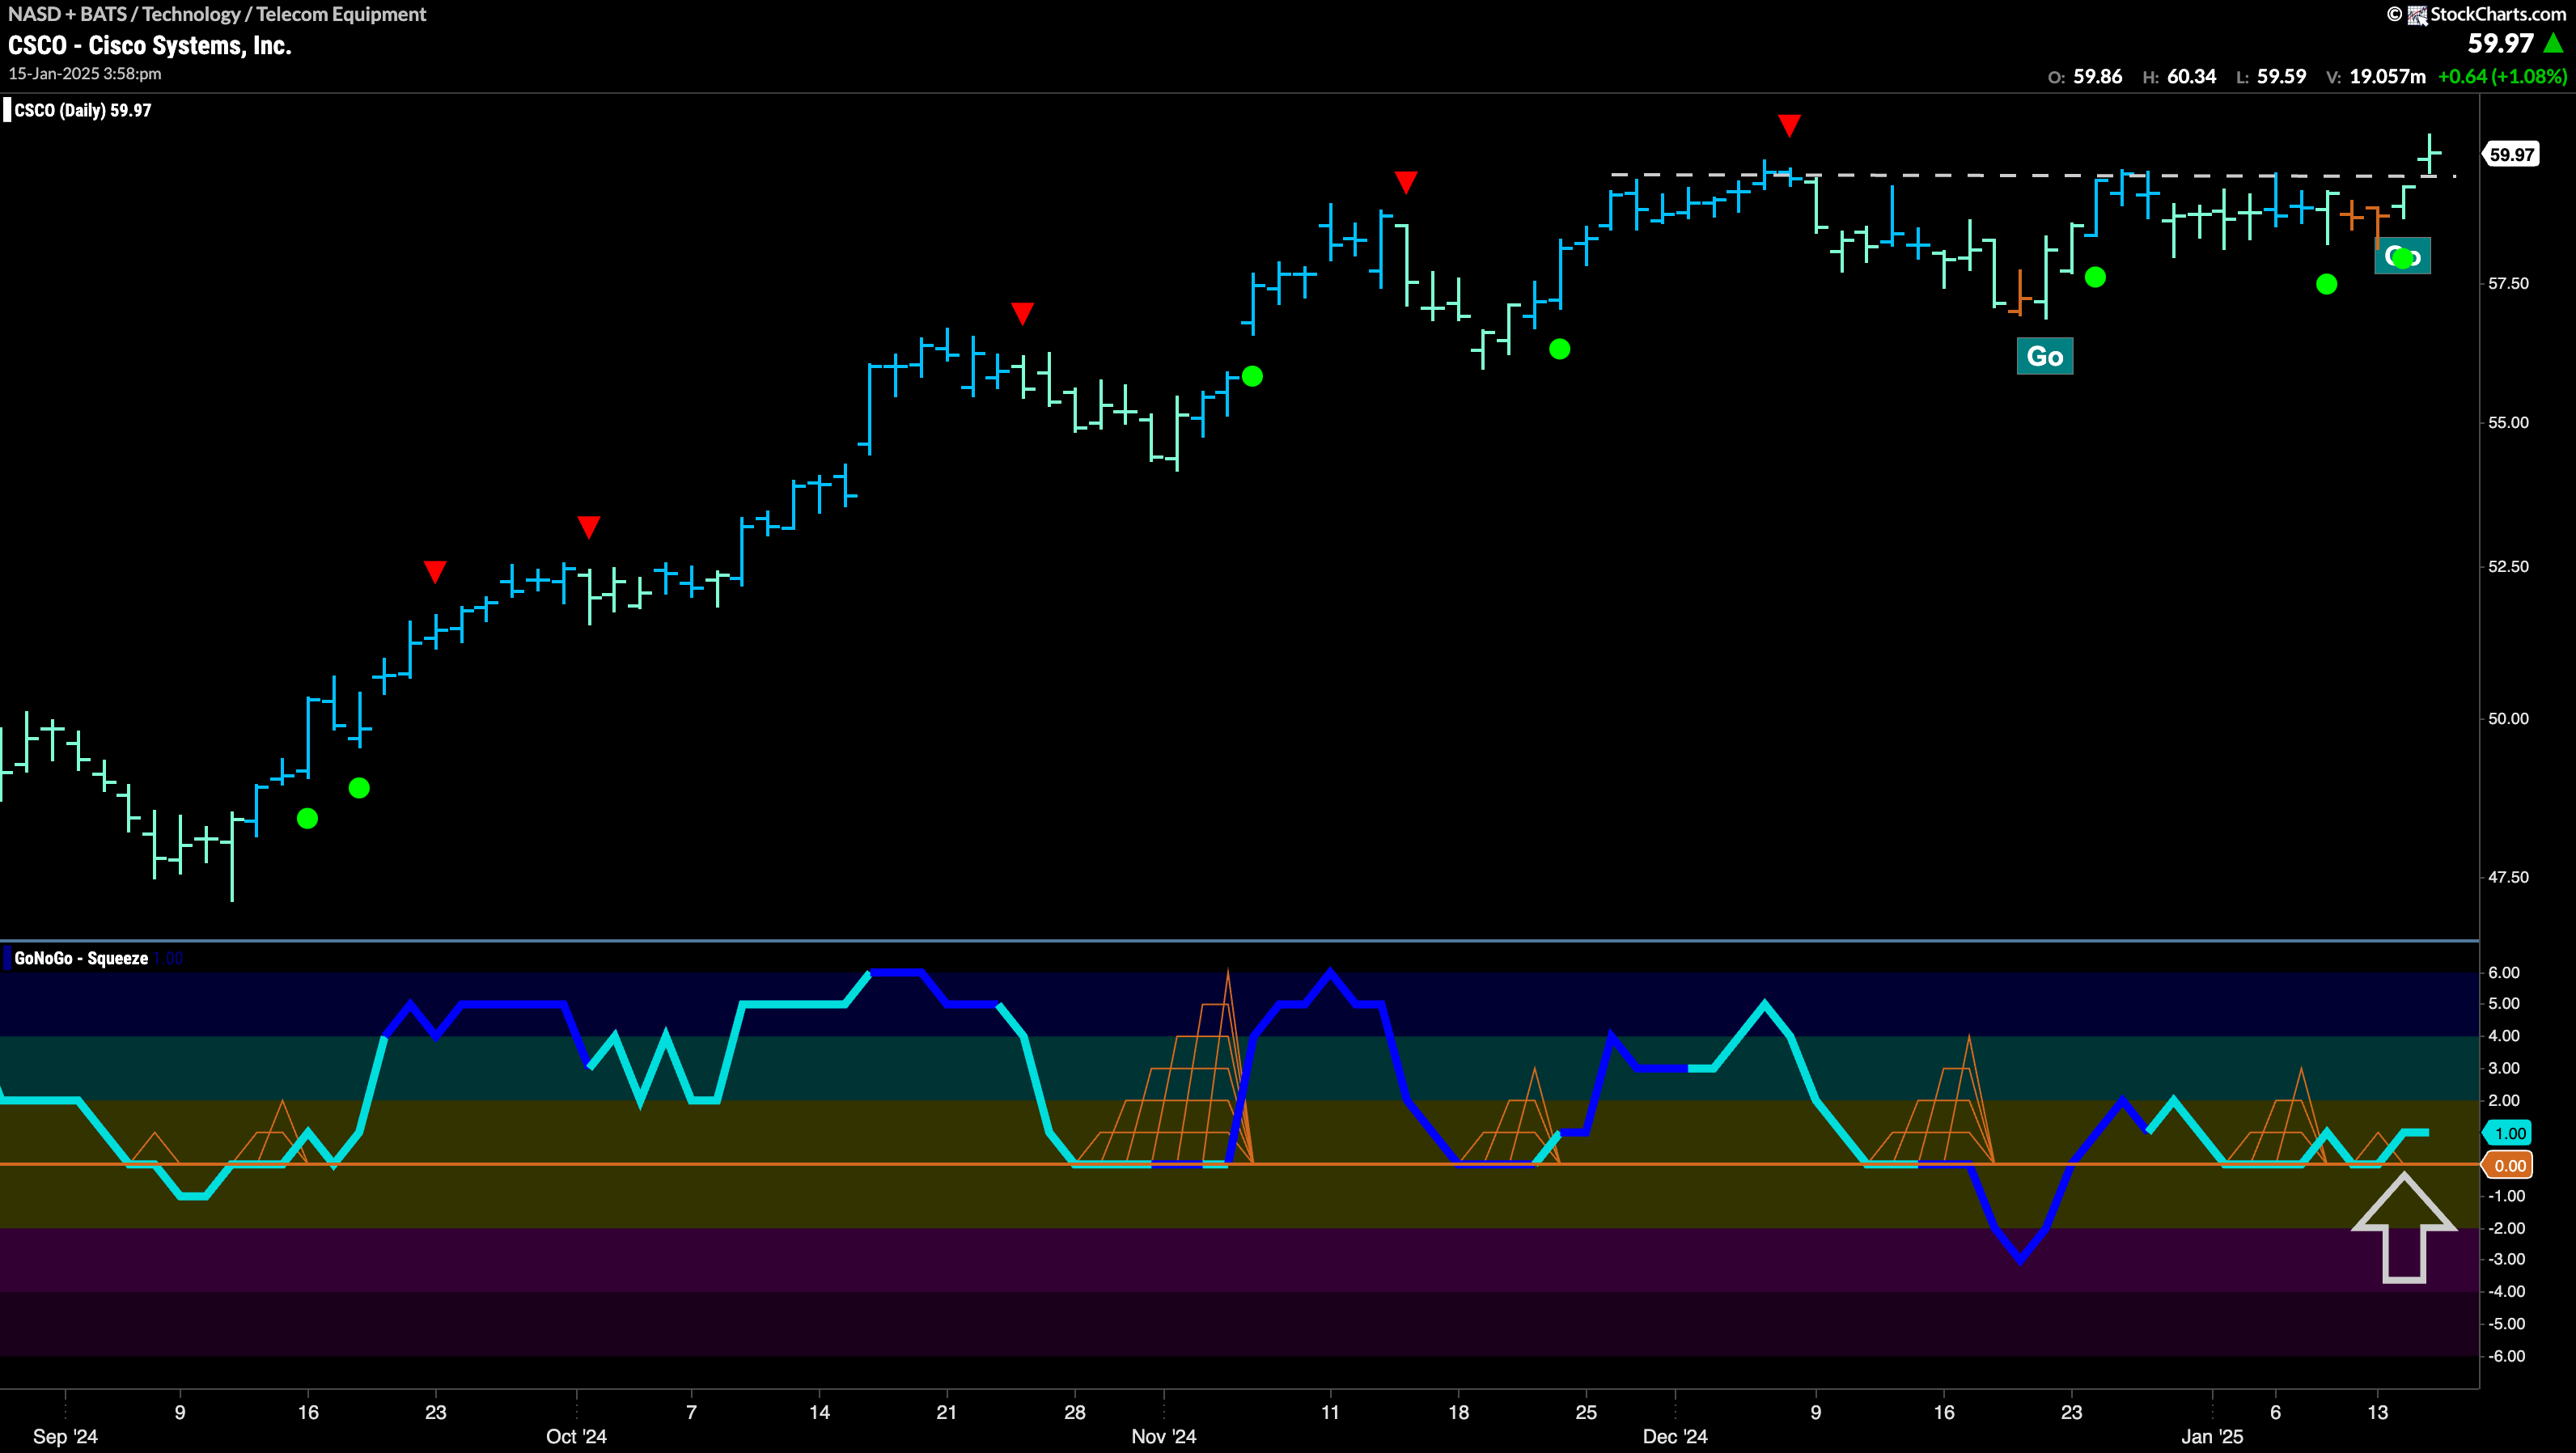Screen dimensions: 2576x1453
Task: Click the StockCharts.com copyright label
Action: coord(2476,14)
